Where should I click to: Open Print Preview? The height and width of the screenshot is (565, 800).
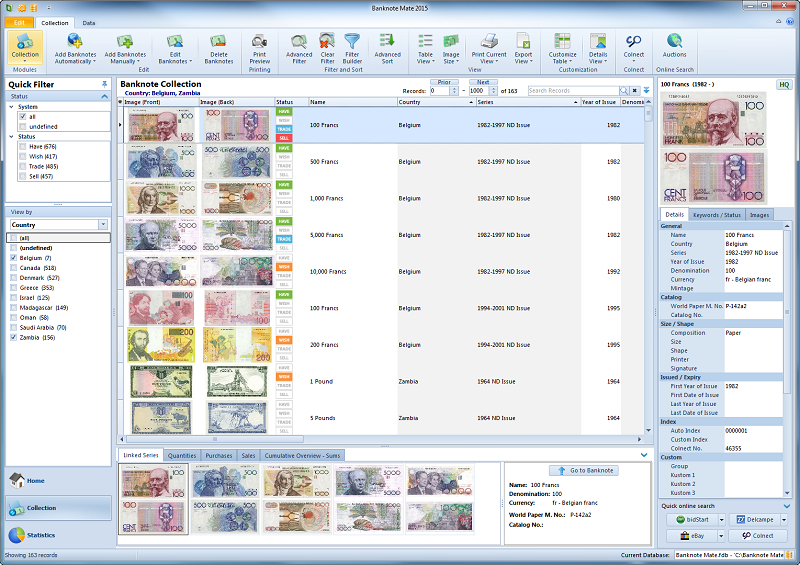pos(259,48)
